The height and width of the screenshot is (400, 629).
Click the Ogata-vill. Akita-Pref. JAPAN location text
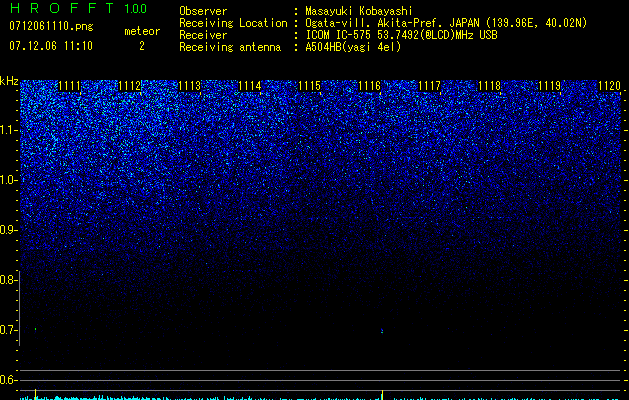pos(446,23)
